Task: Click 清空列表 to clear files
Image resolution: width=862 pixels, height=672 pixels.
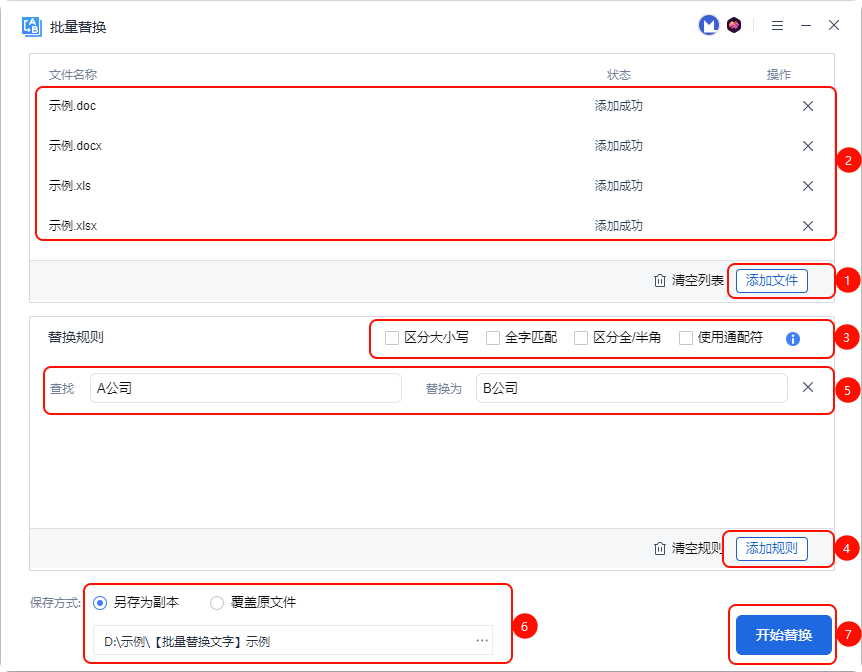Action: pos(688,281)
